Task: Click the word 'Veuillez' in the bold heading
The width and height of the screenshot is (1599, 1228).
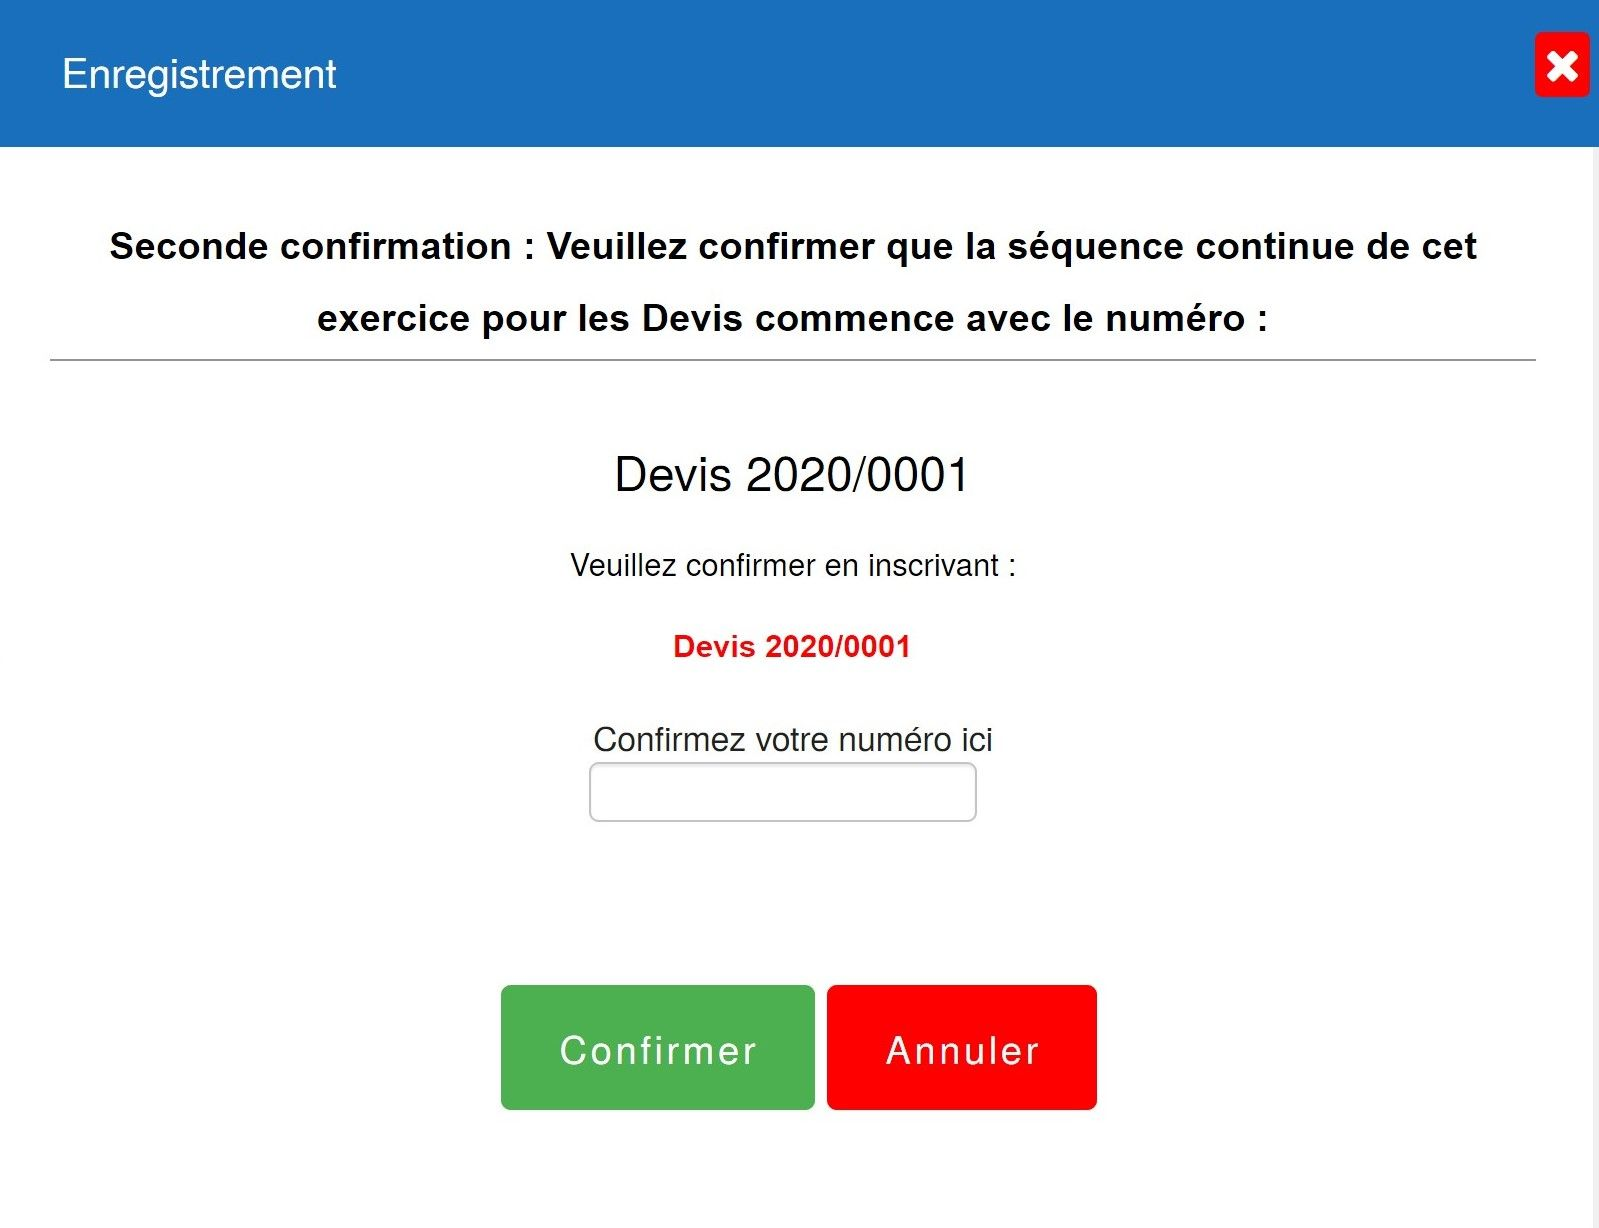Action: point(617,246)
